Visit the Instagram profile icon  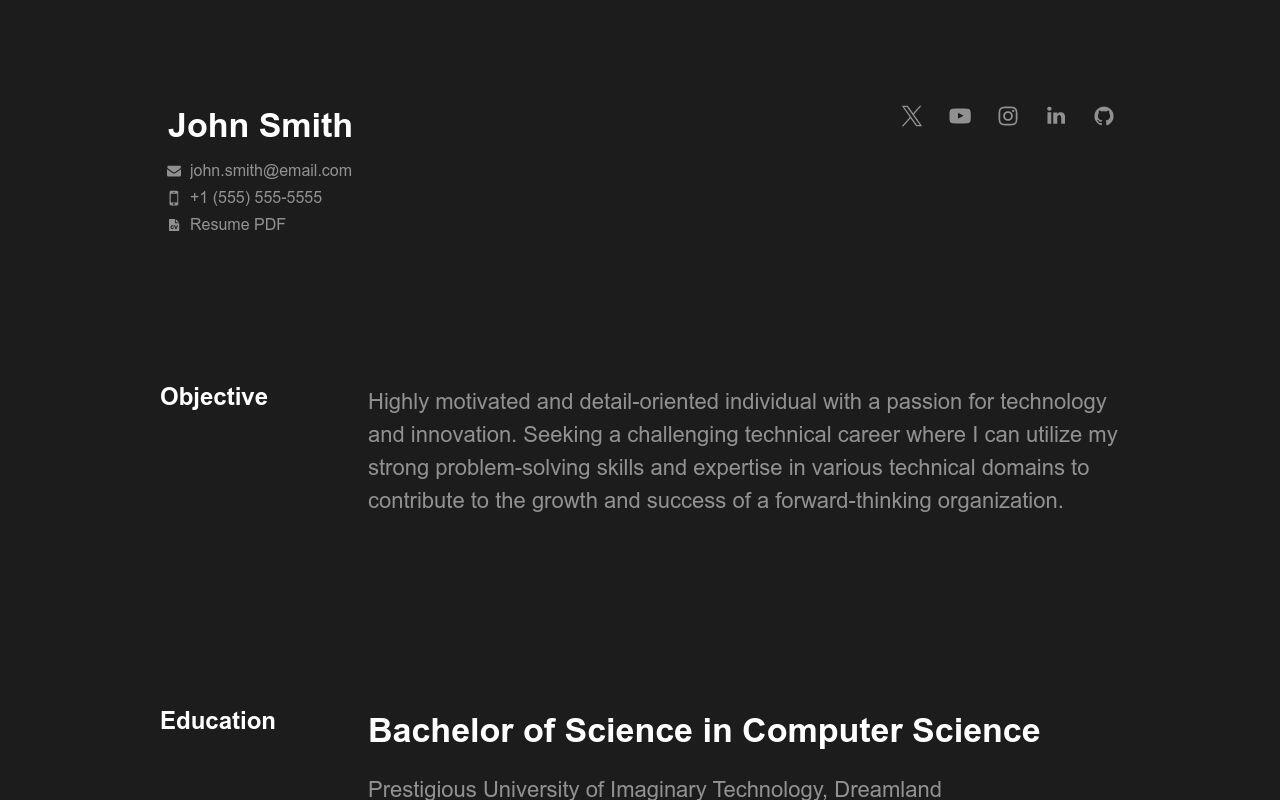[1008, 116]
